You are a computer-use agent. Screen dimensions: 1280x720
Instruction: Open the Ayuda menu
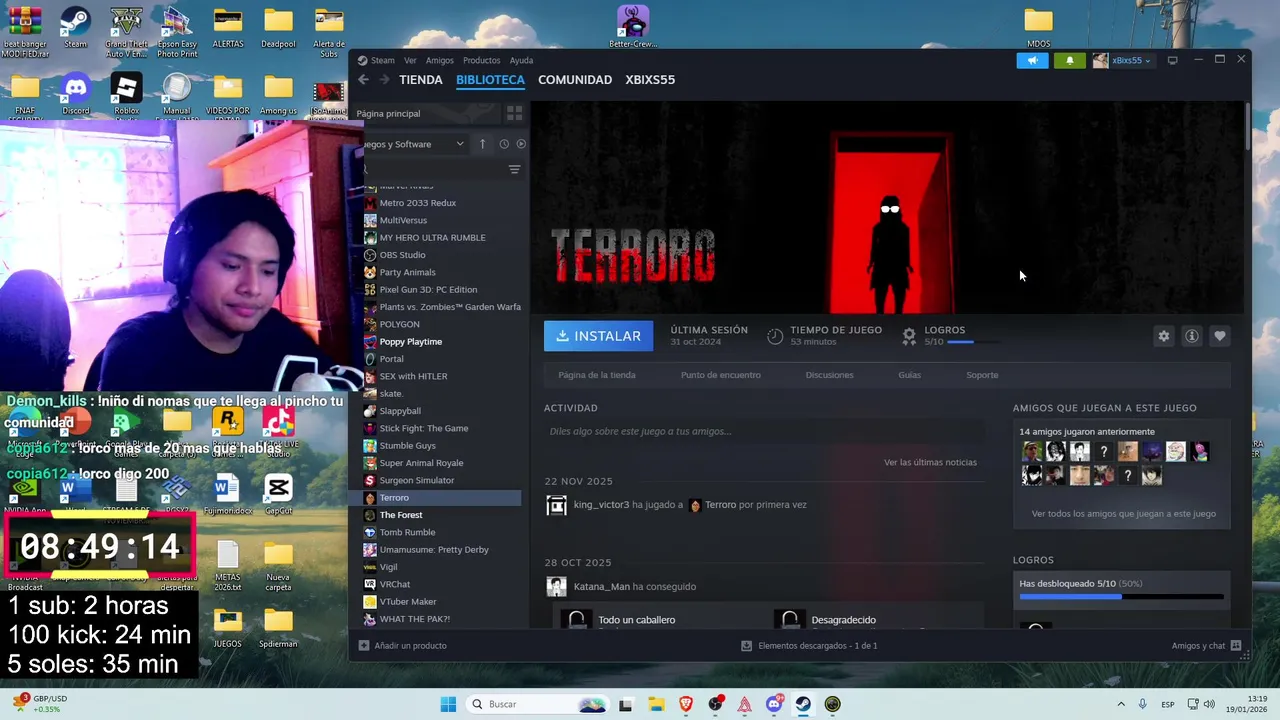[x=521, y=60]
